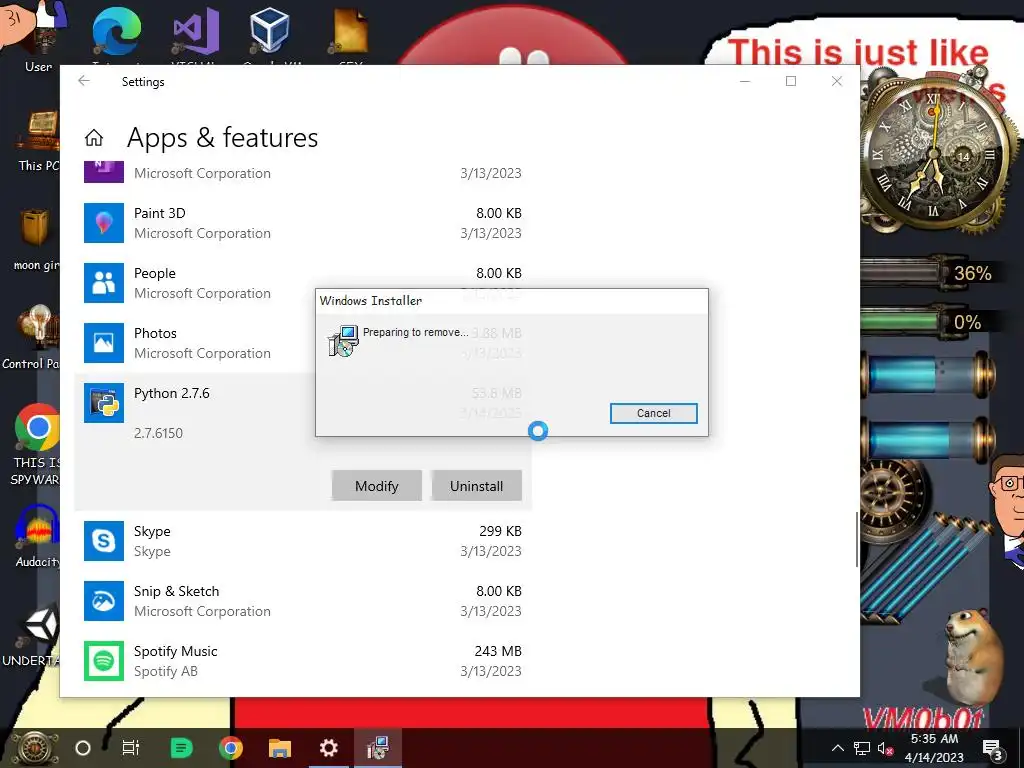Select the Snip & Sketch entry name
The image size is (1024, 768).
point(176,591)
